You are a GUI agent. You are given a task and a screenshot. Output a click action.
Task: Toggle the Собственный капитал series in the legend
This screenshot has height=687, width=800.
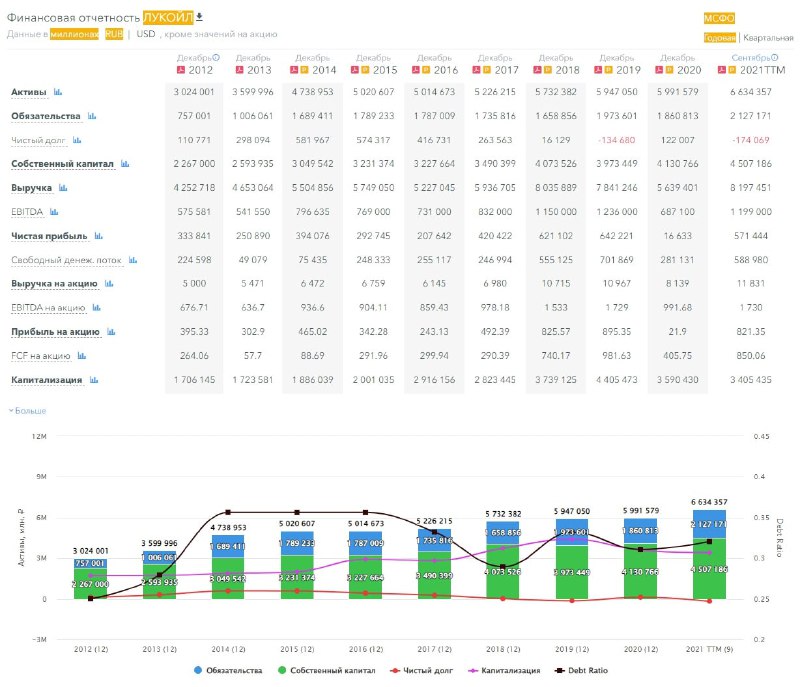[x=326, y=670]
